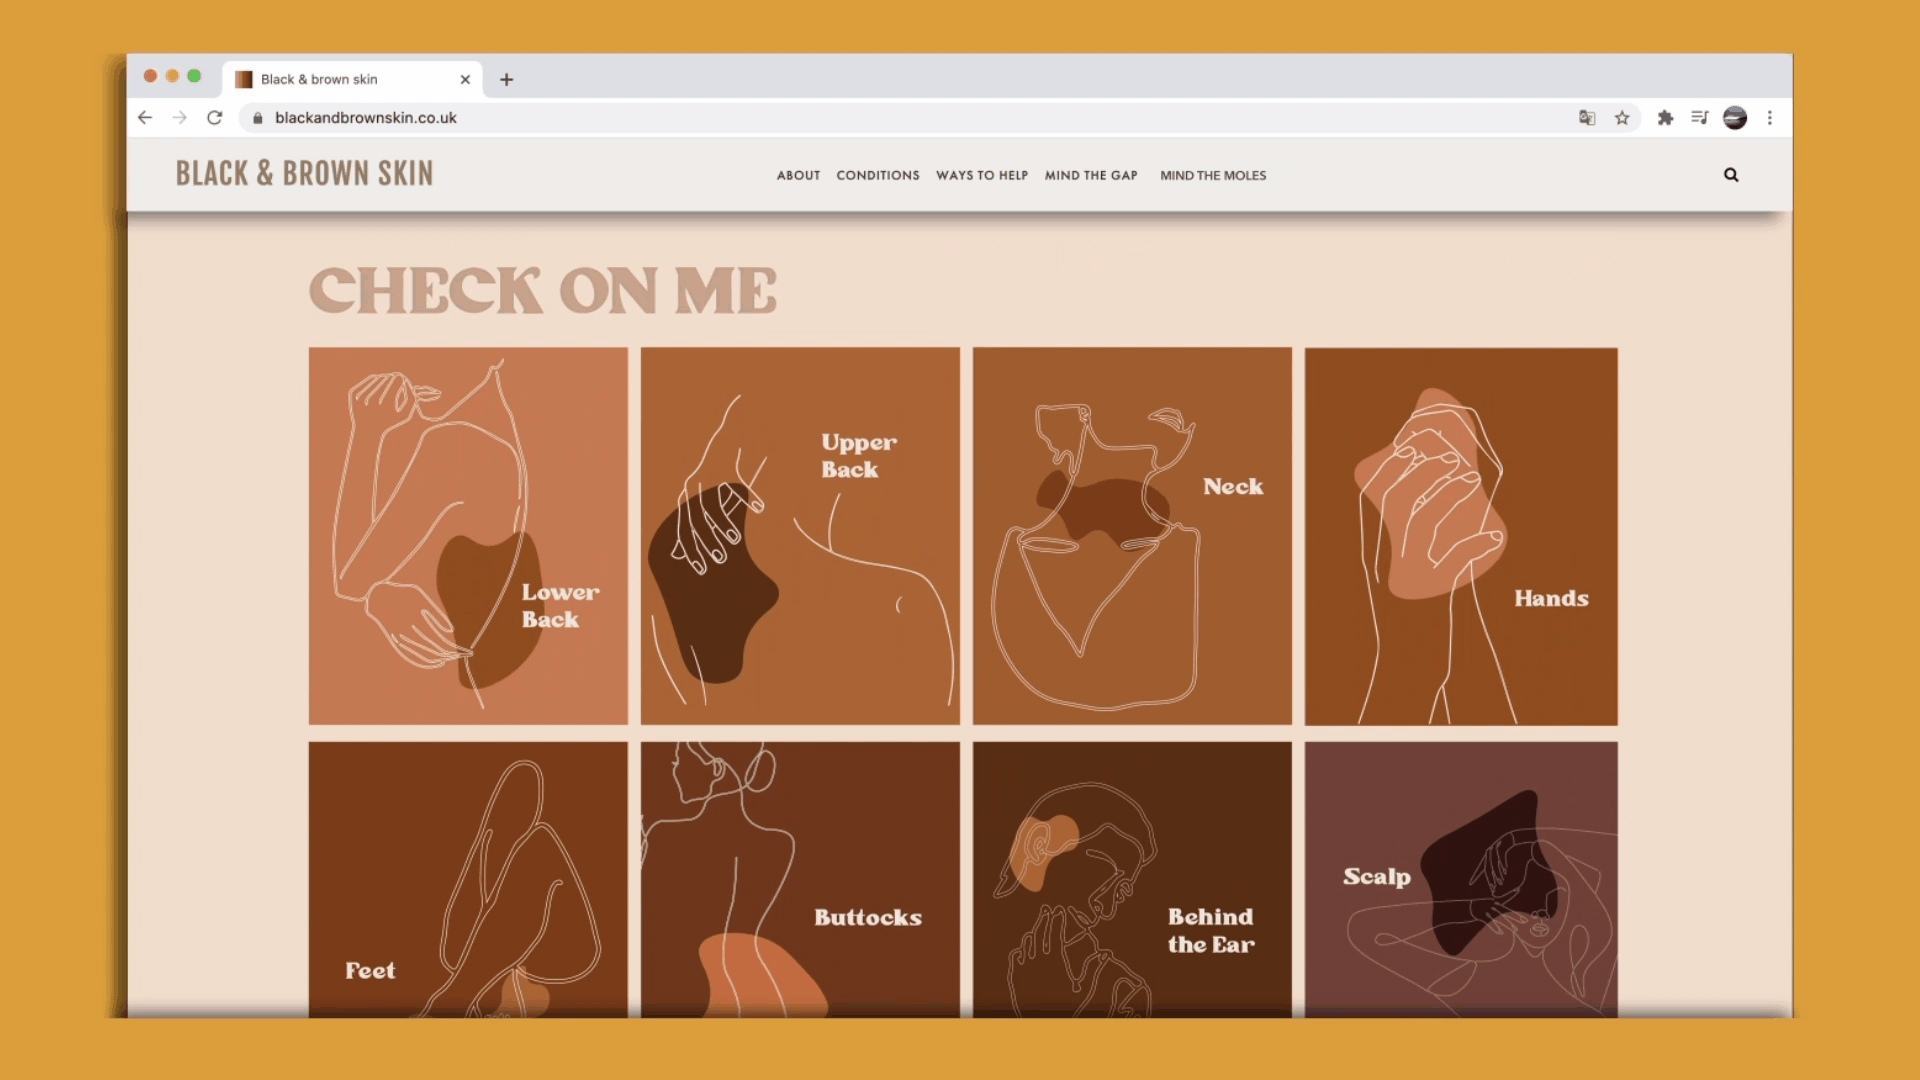Click the browser profile avatar
This screenshot has width=1920, height=1080.
coord(1735,117)
